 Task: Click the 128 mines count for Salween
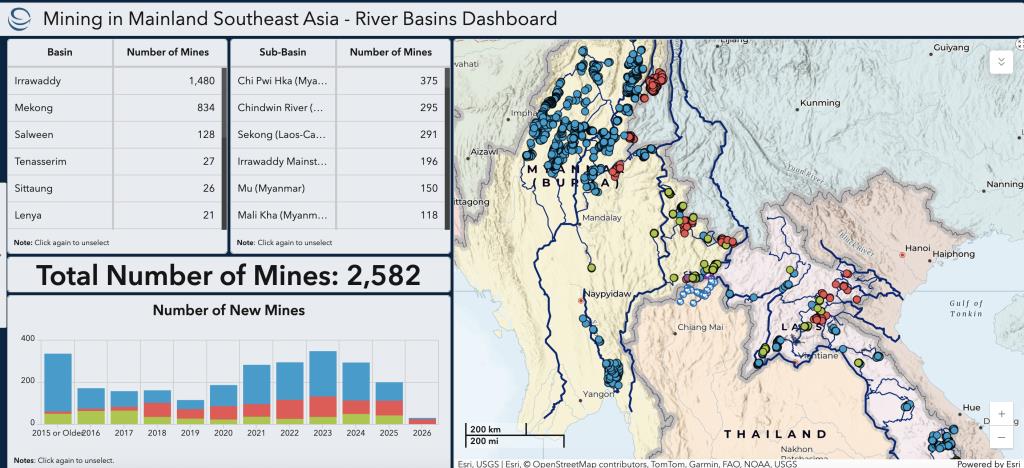206,134
